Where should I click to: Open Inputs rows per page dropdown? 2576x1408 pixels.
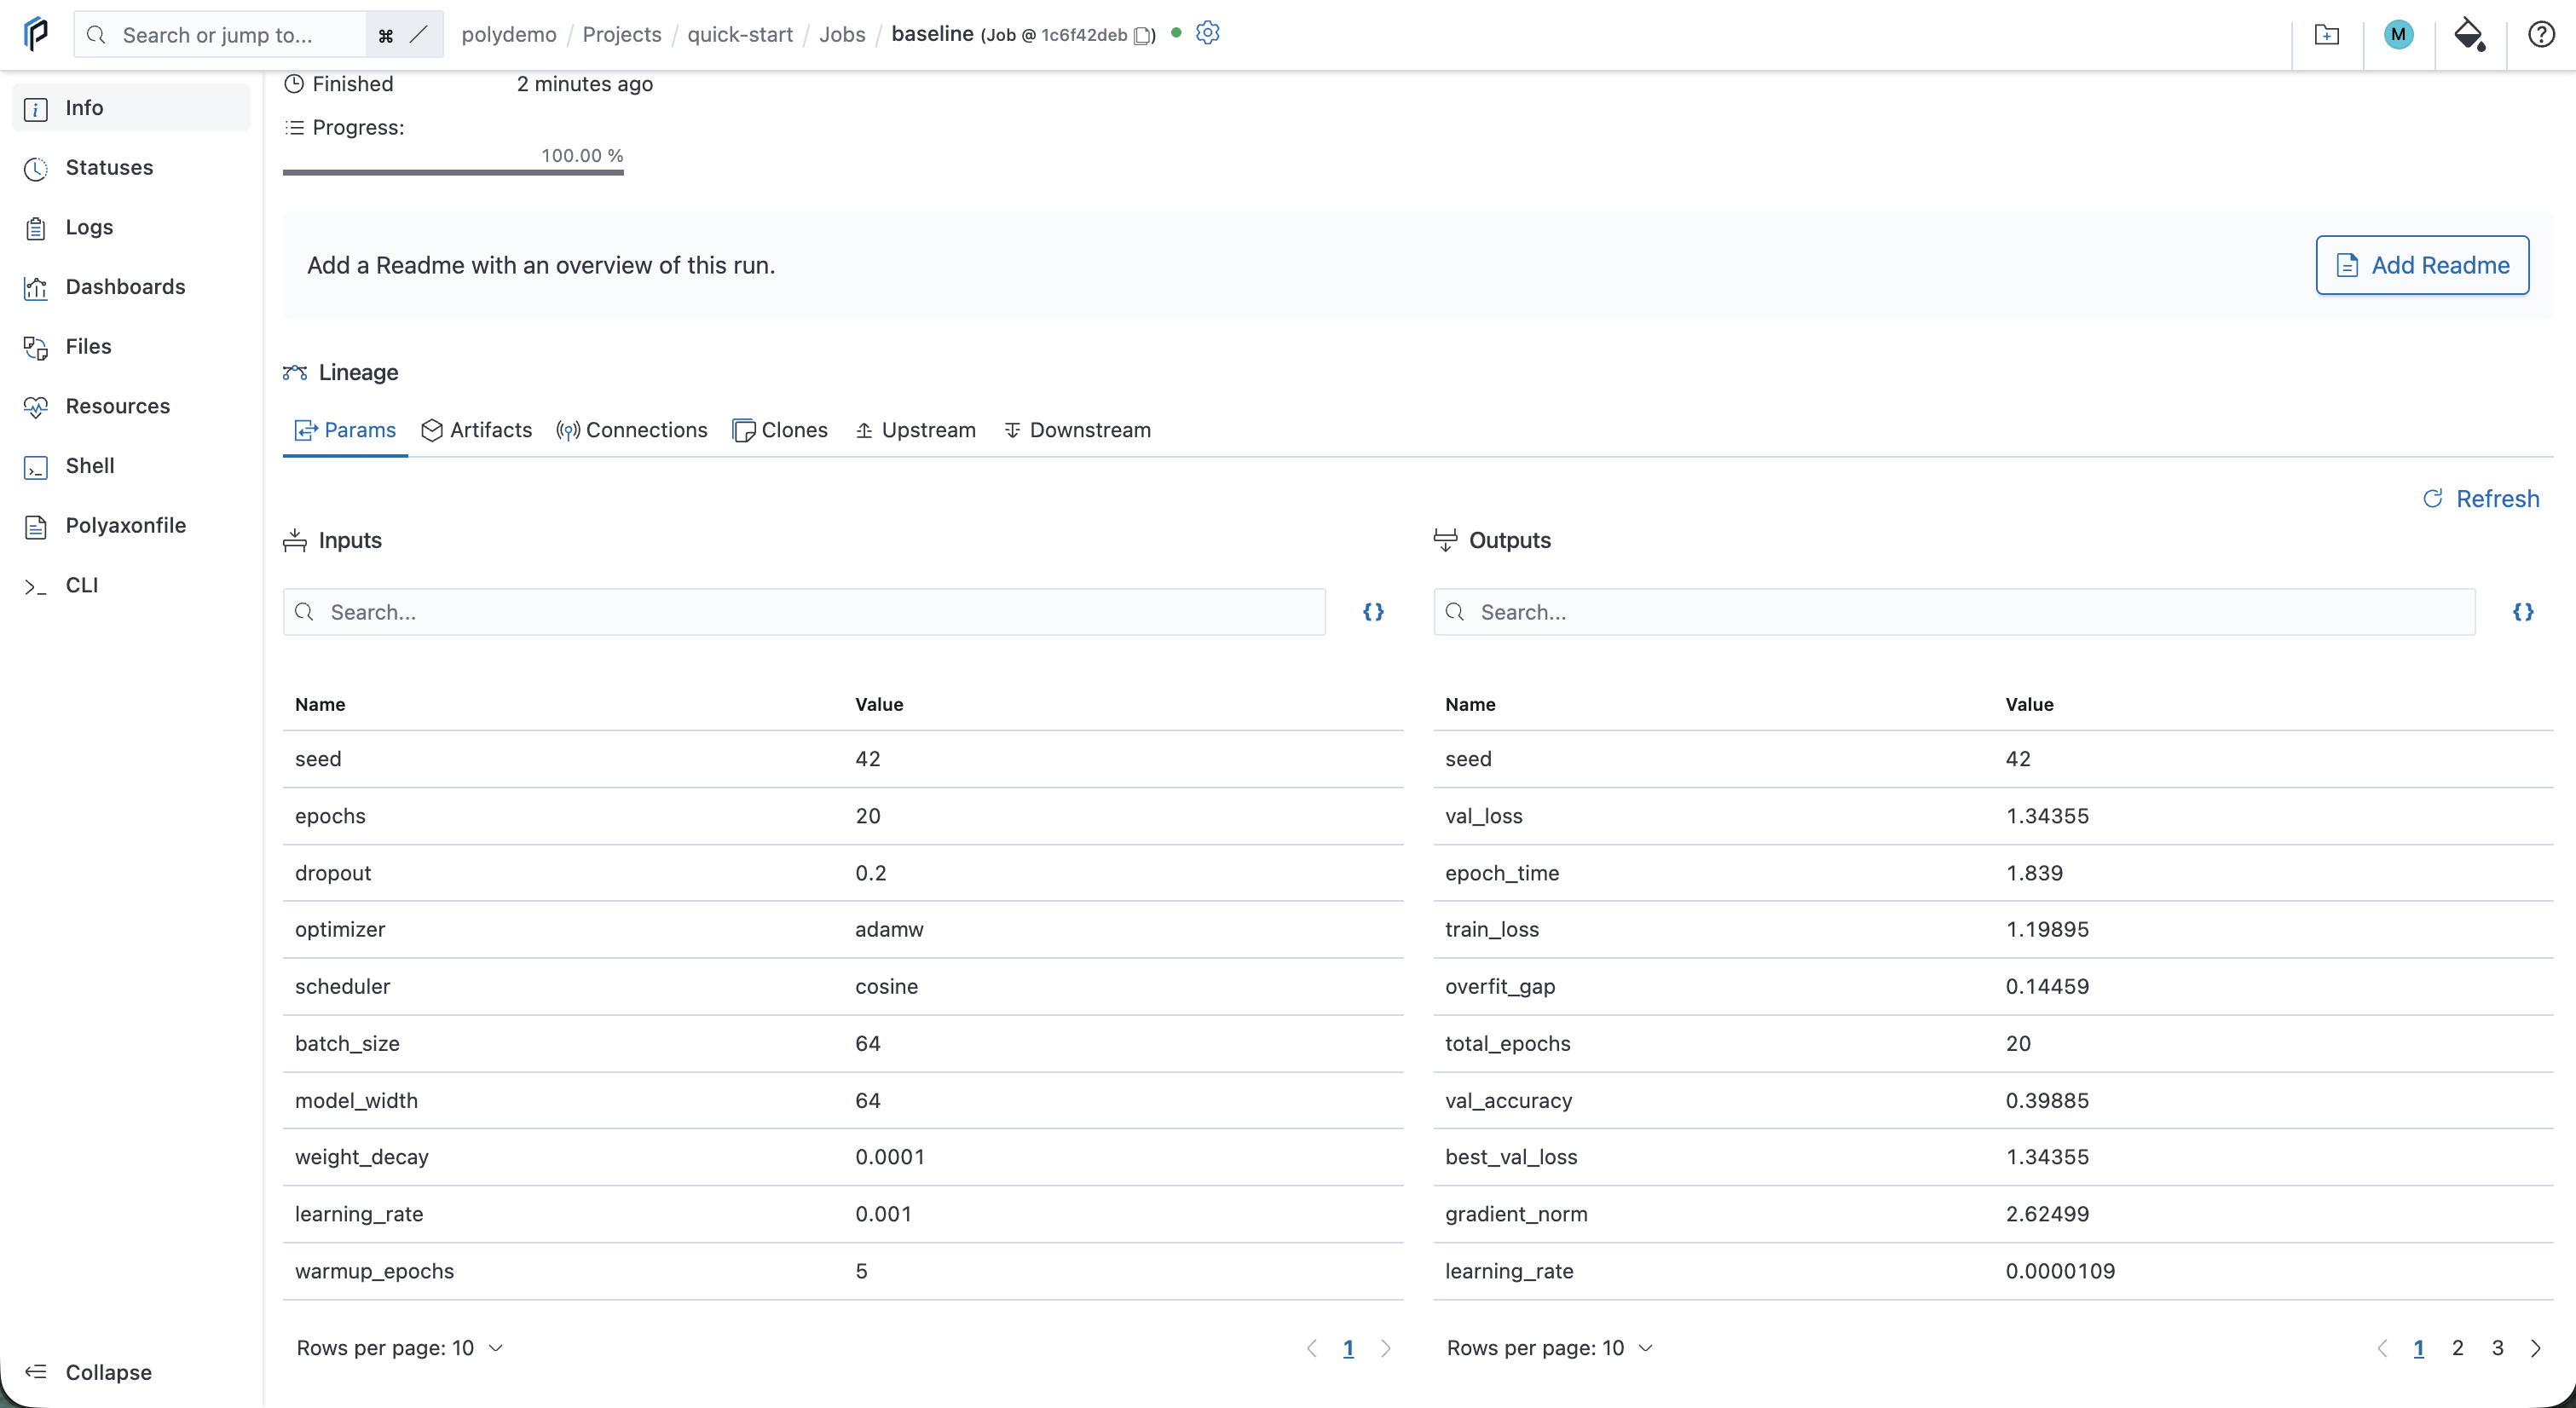[400, 1348]
